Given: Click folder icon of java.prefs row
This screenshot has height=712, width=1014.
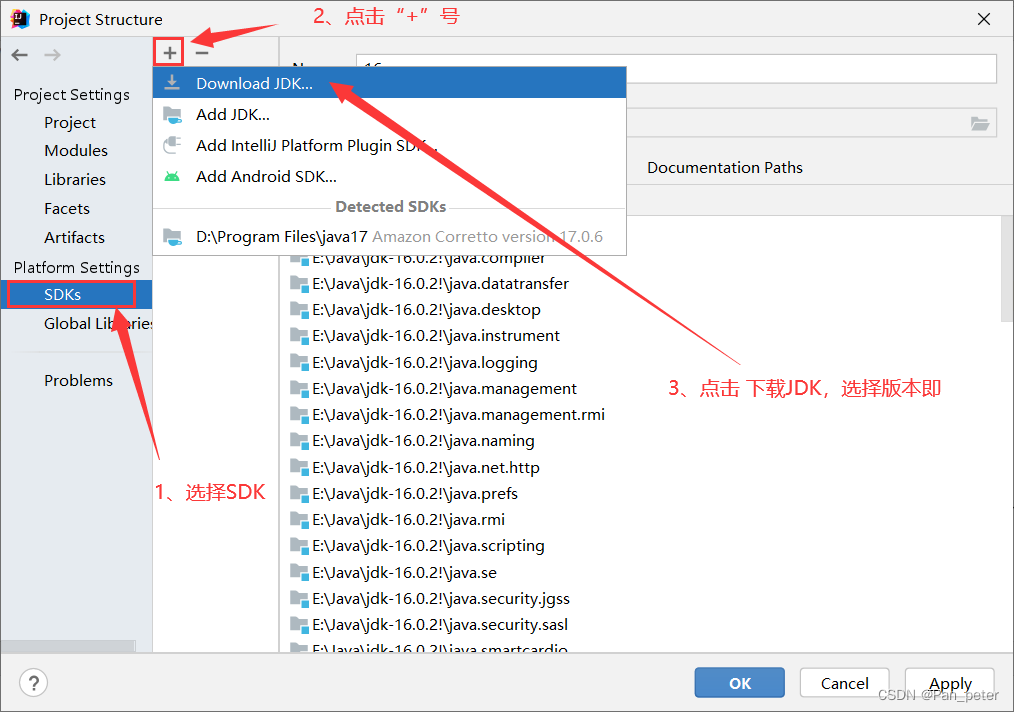Looking at the screenshot, I should pyautogui.click(x=299, y=493).
